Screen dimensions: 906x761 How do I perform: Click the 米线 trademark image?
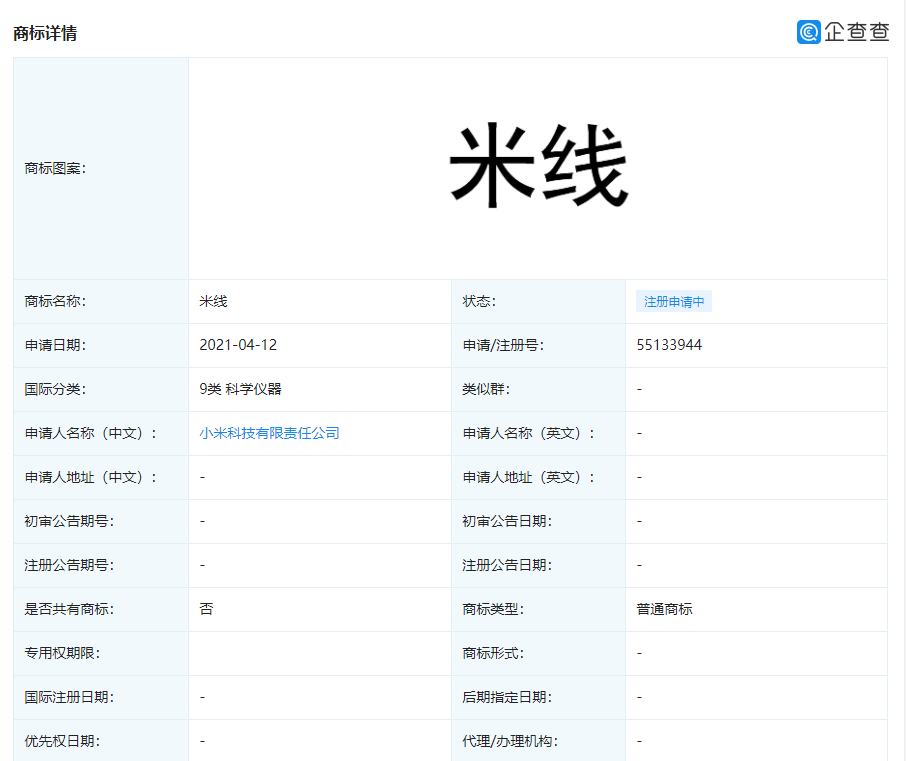(x=538, y=168)
